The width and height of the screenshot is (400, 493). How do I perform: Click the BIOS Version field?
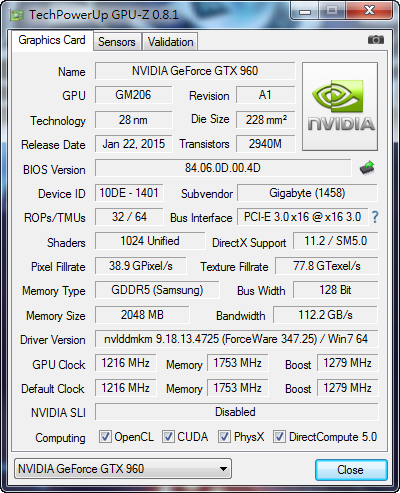tap(223, 168)
